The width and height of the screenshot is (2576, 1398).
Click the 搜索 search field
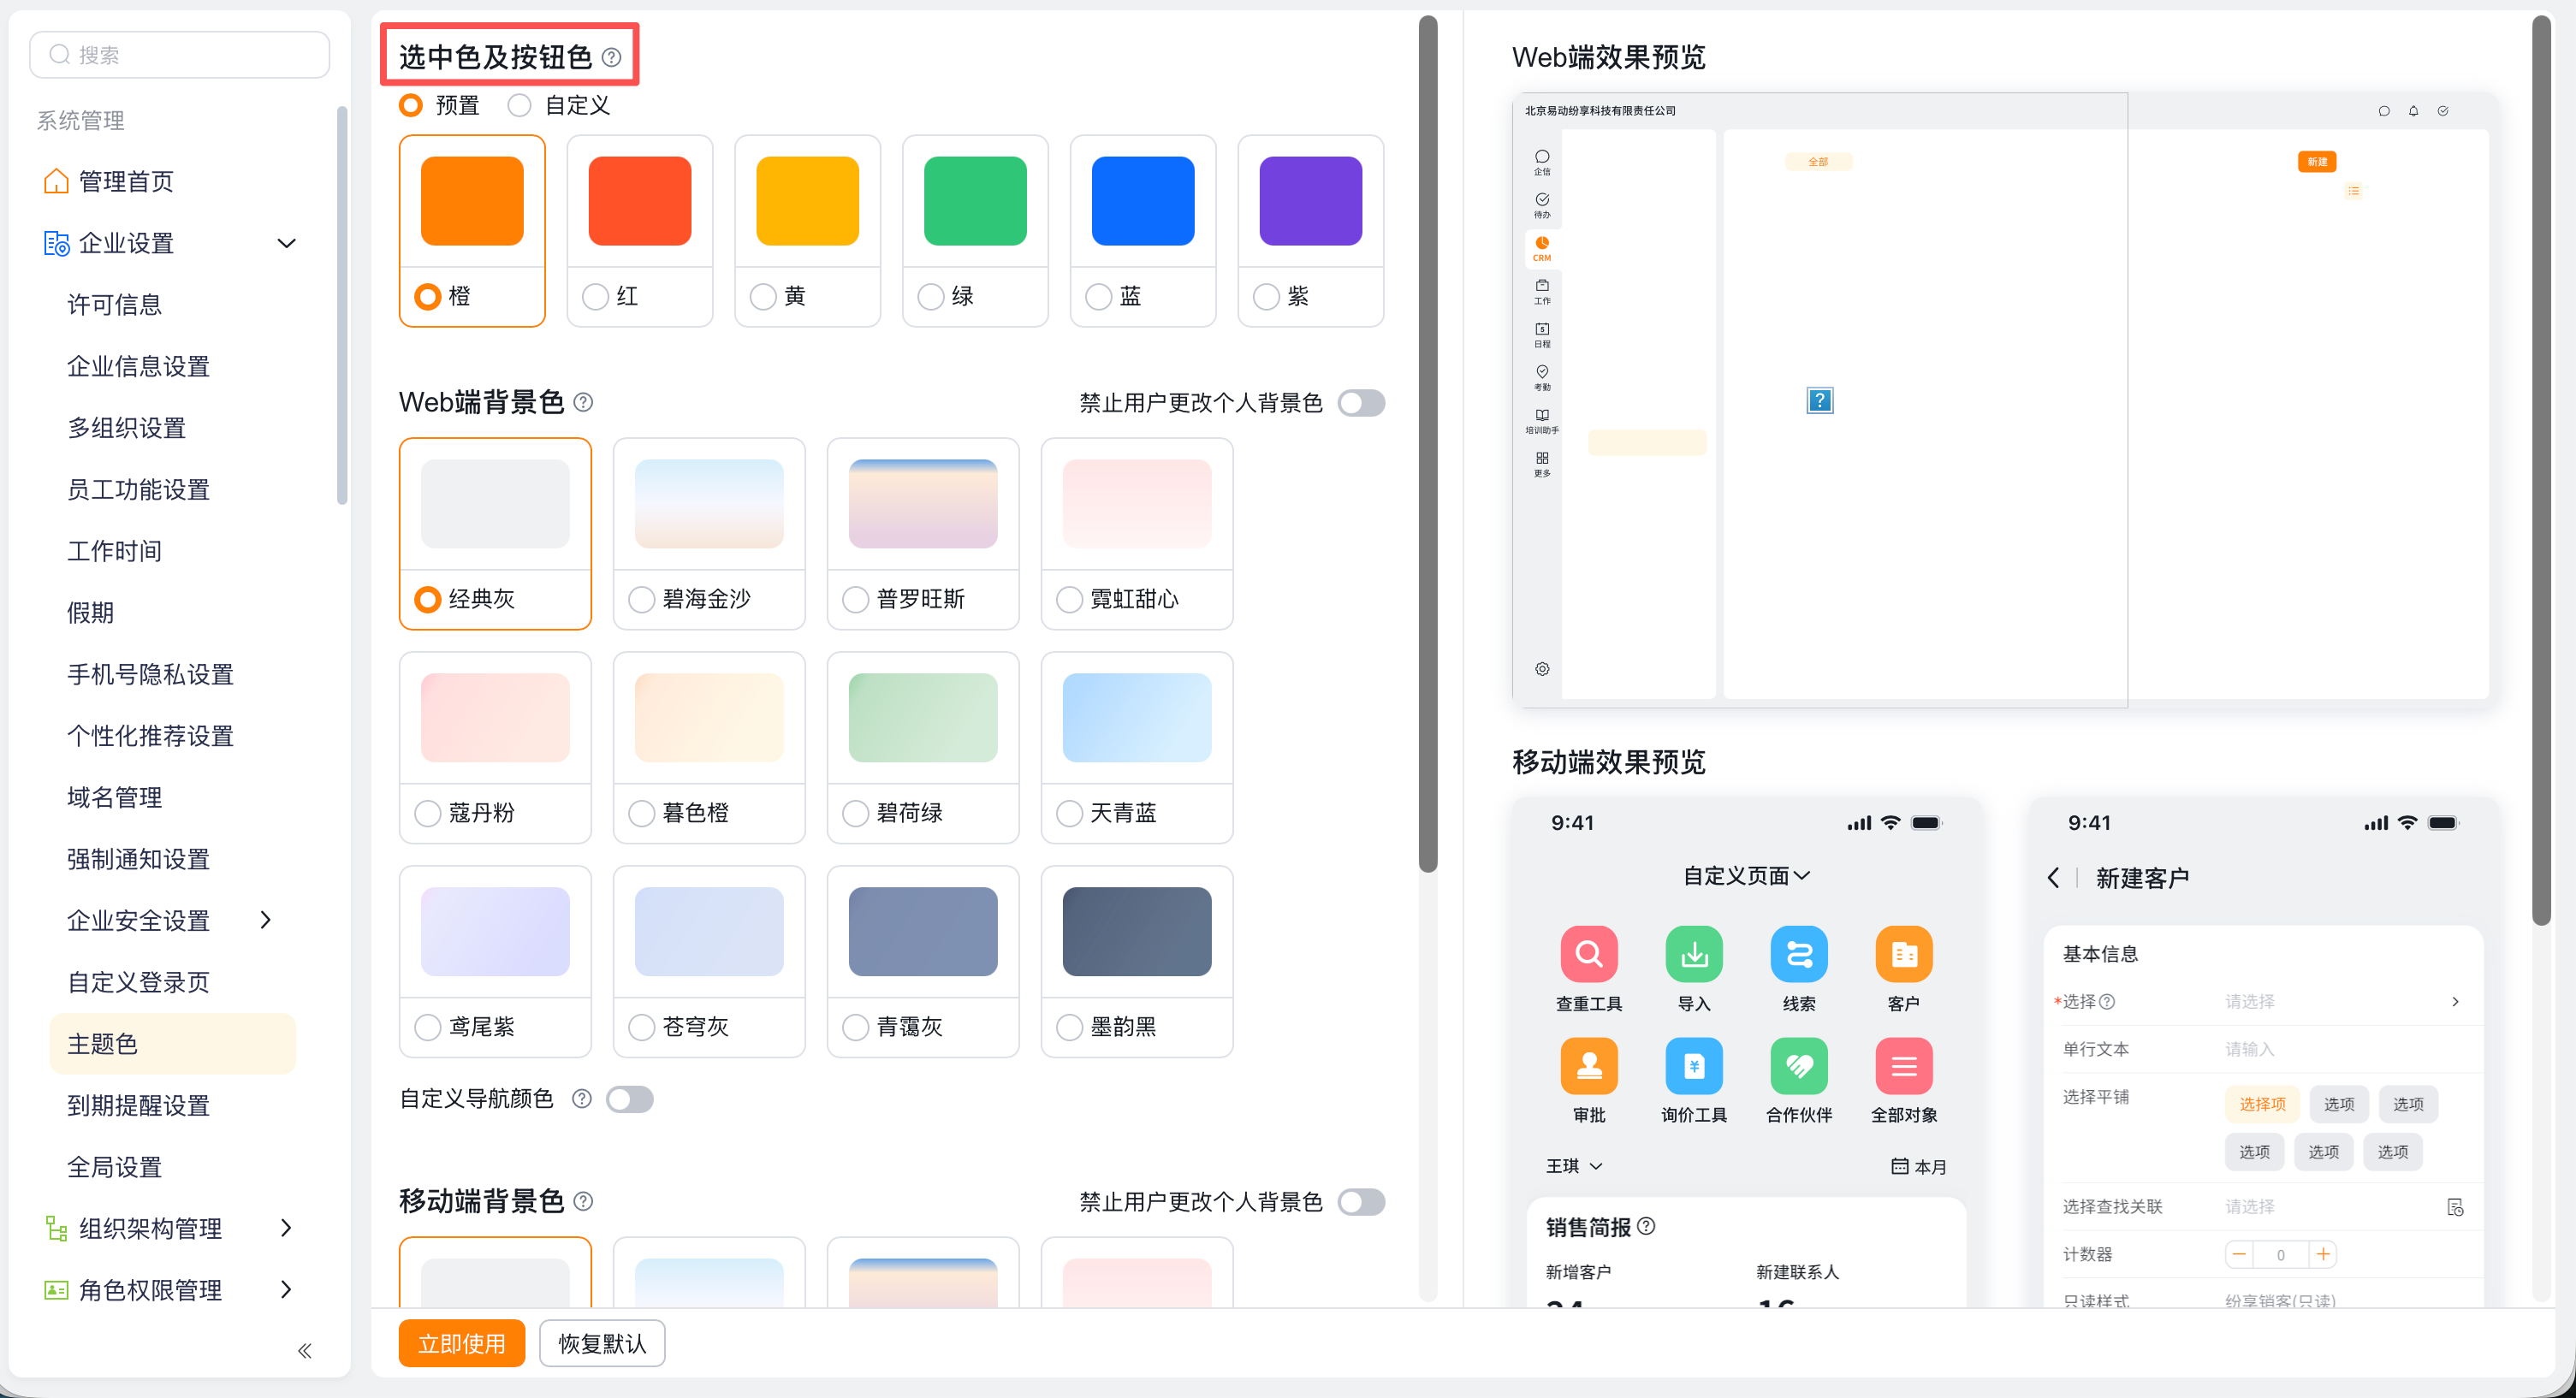[180, 54]
